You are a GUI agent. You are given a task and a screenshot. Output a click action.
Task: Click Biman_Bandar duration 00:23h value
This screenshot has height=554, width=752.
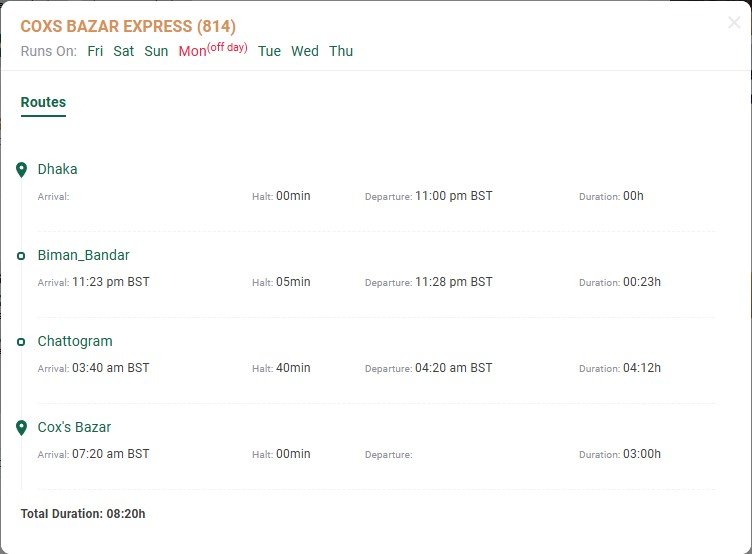click(642, 282)
